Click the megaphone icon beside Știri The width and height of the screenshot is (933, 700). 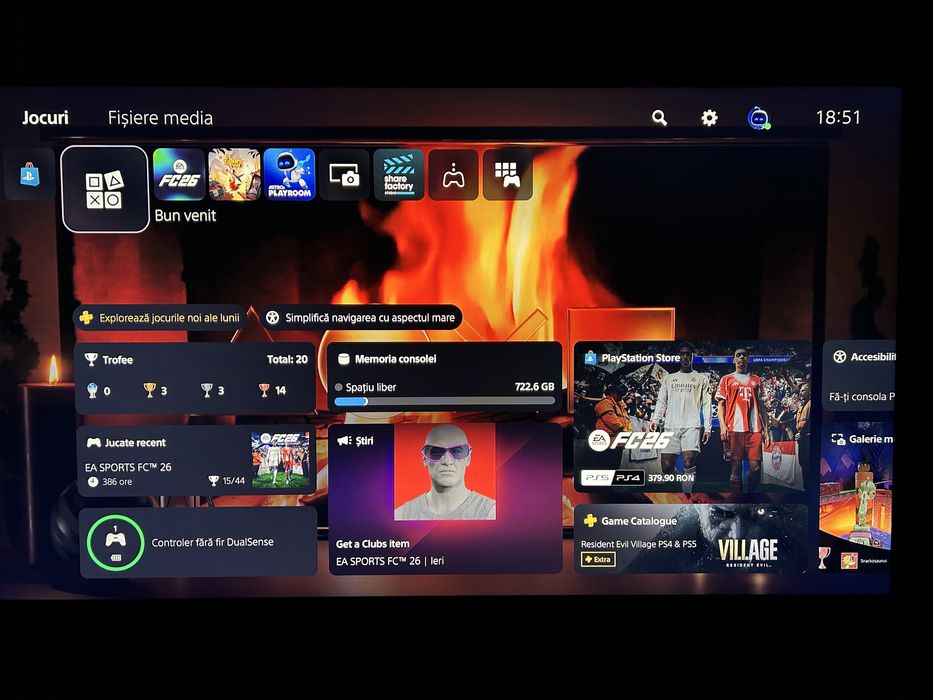click(x=344, y=440)
